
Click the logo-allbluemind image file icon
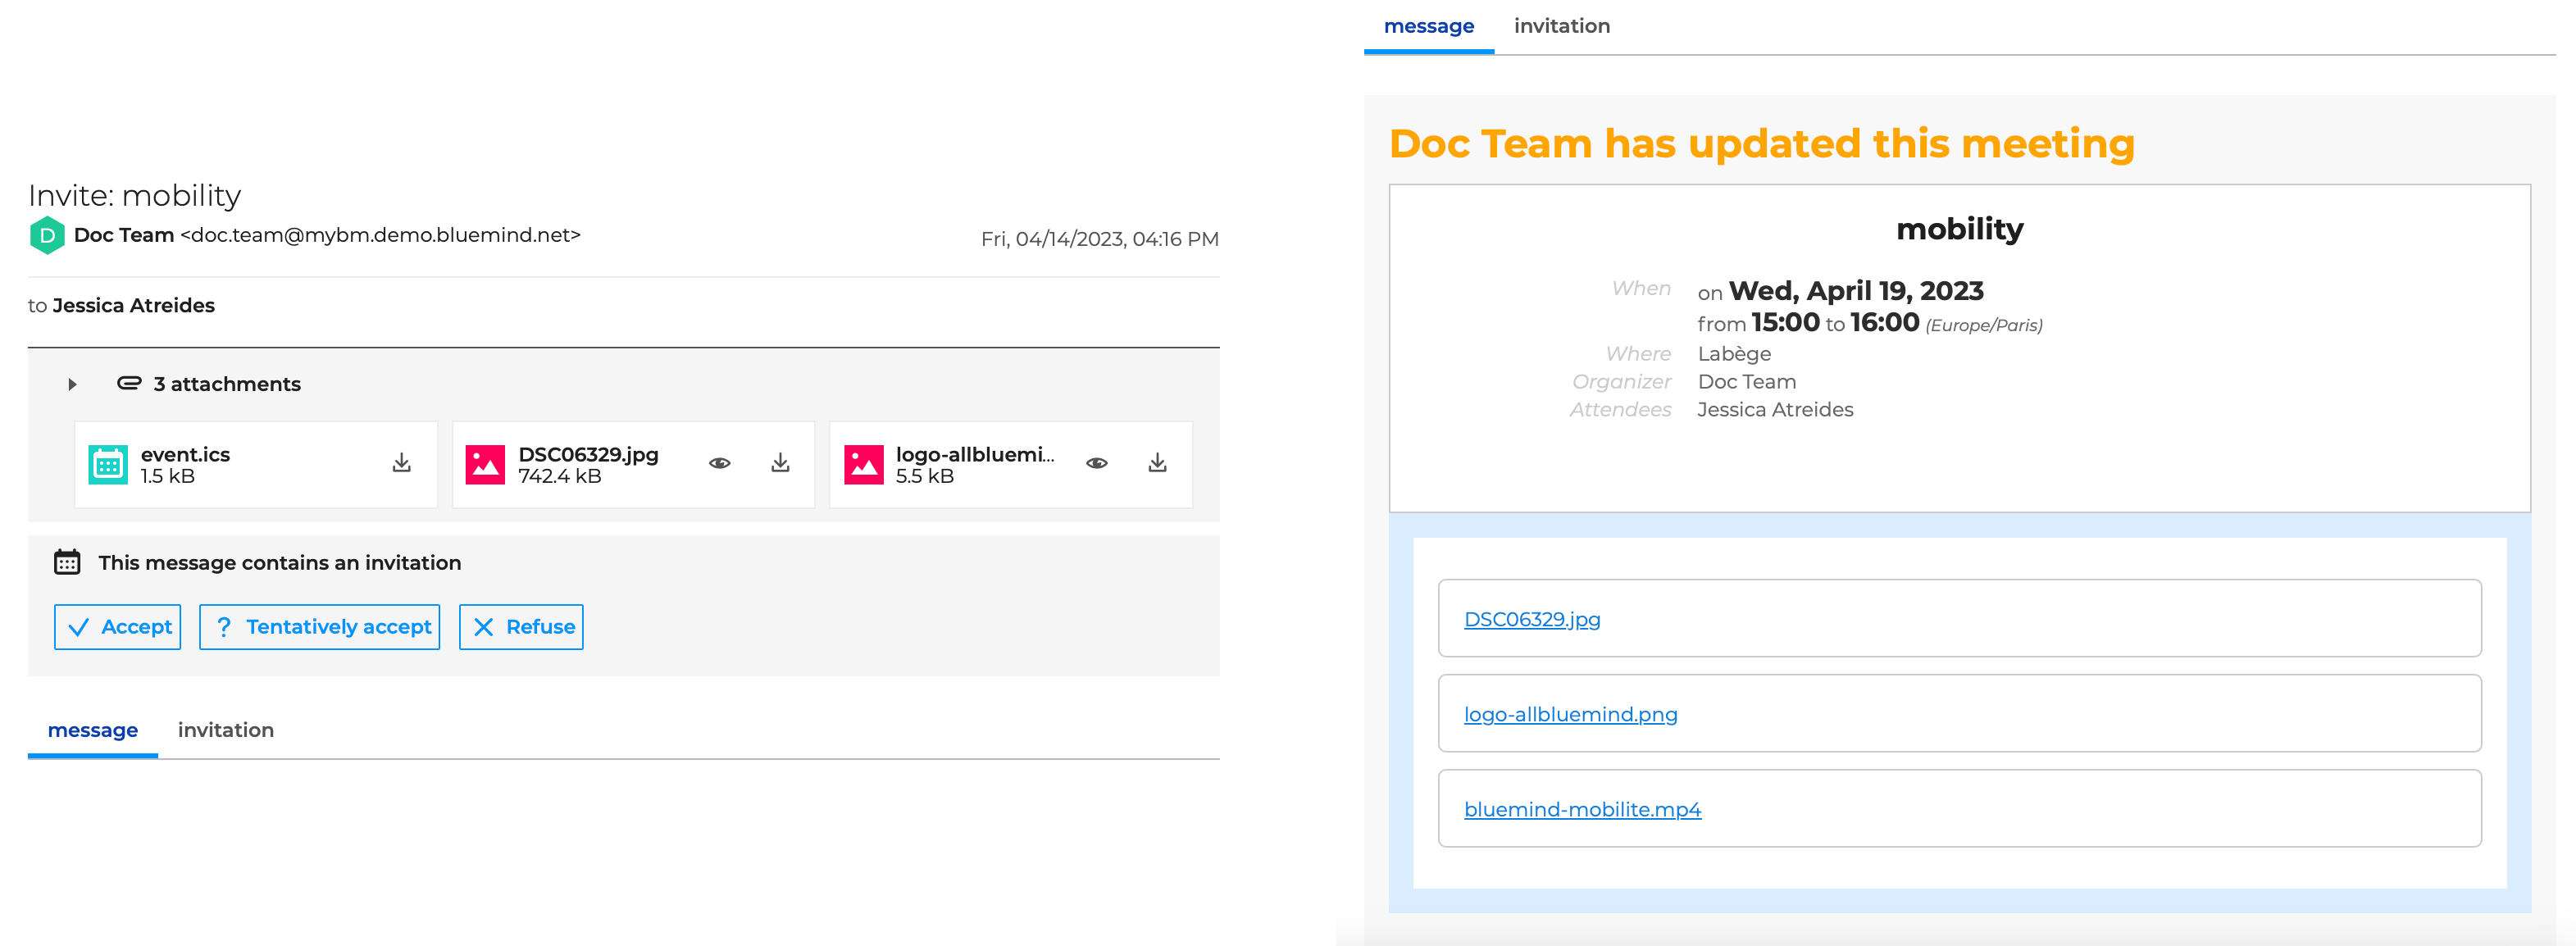[863, 465]
